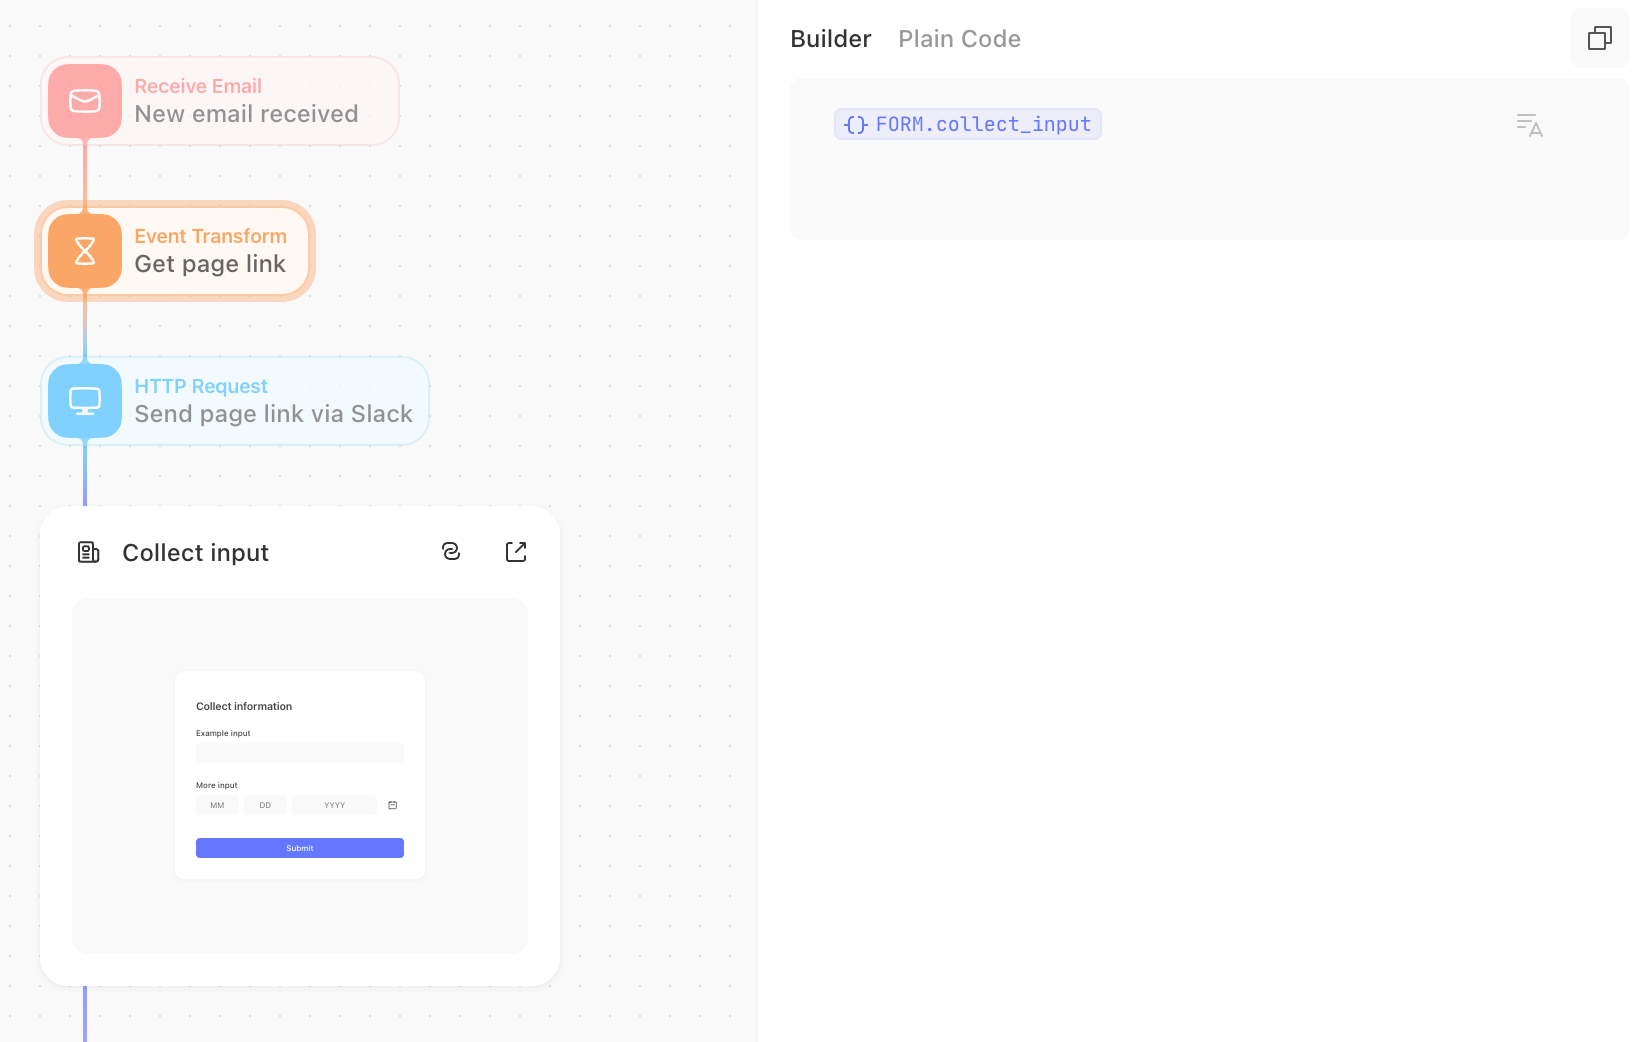Click the form icon beside Collect input
Screen dimensions: 1650x1042
pyautogui.click(x=89, y=552)
